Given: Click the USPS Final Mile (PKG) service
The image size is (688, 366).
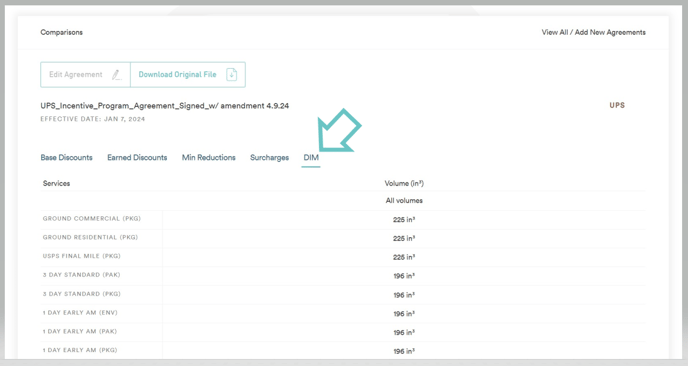Looking at the screenshot, I should 82,256.
